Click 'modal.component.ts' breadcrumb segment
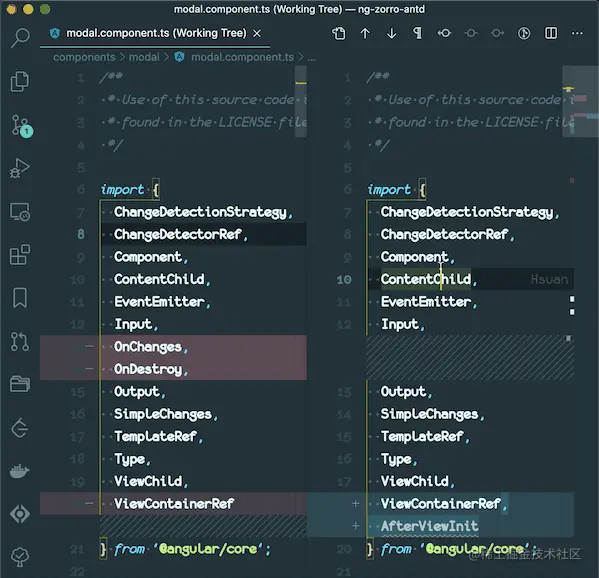Viewport: 599px width, 578px height. (x=242, y=57)
